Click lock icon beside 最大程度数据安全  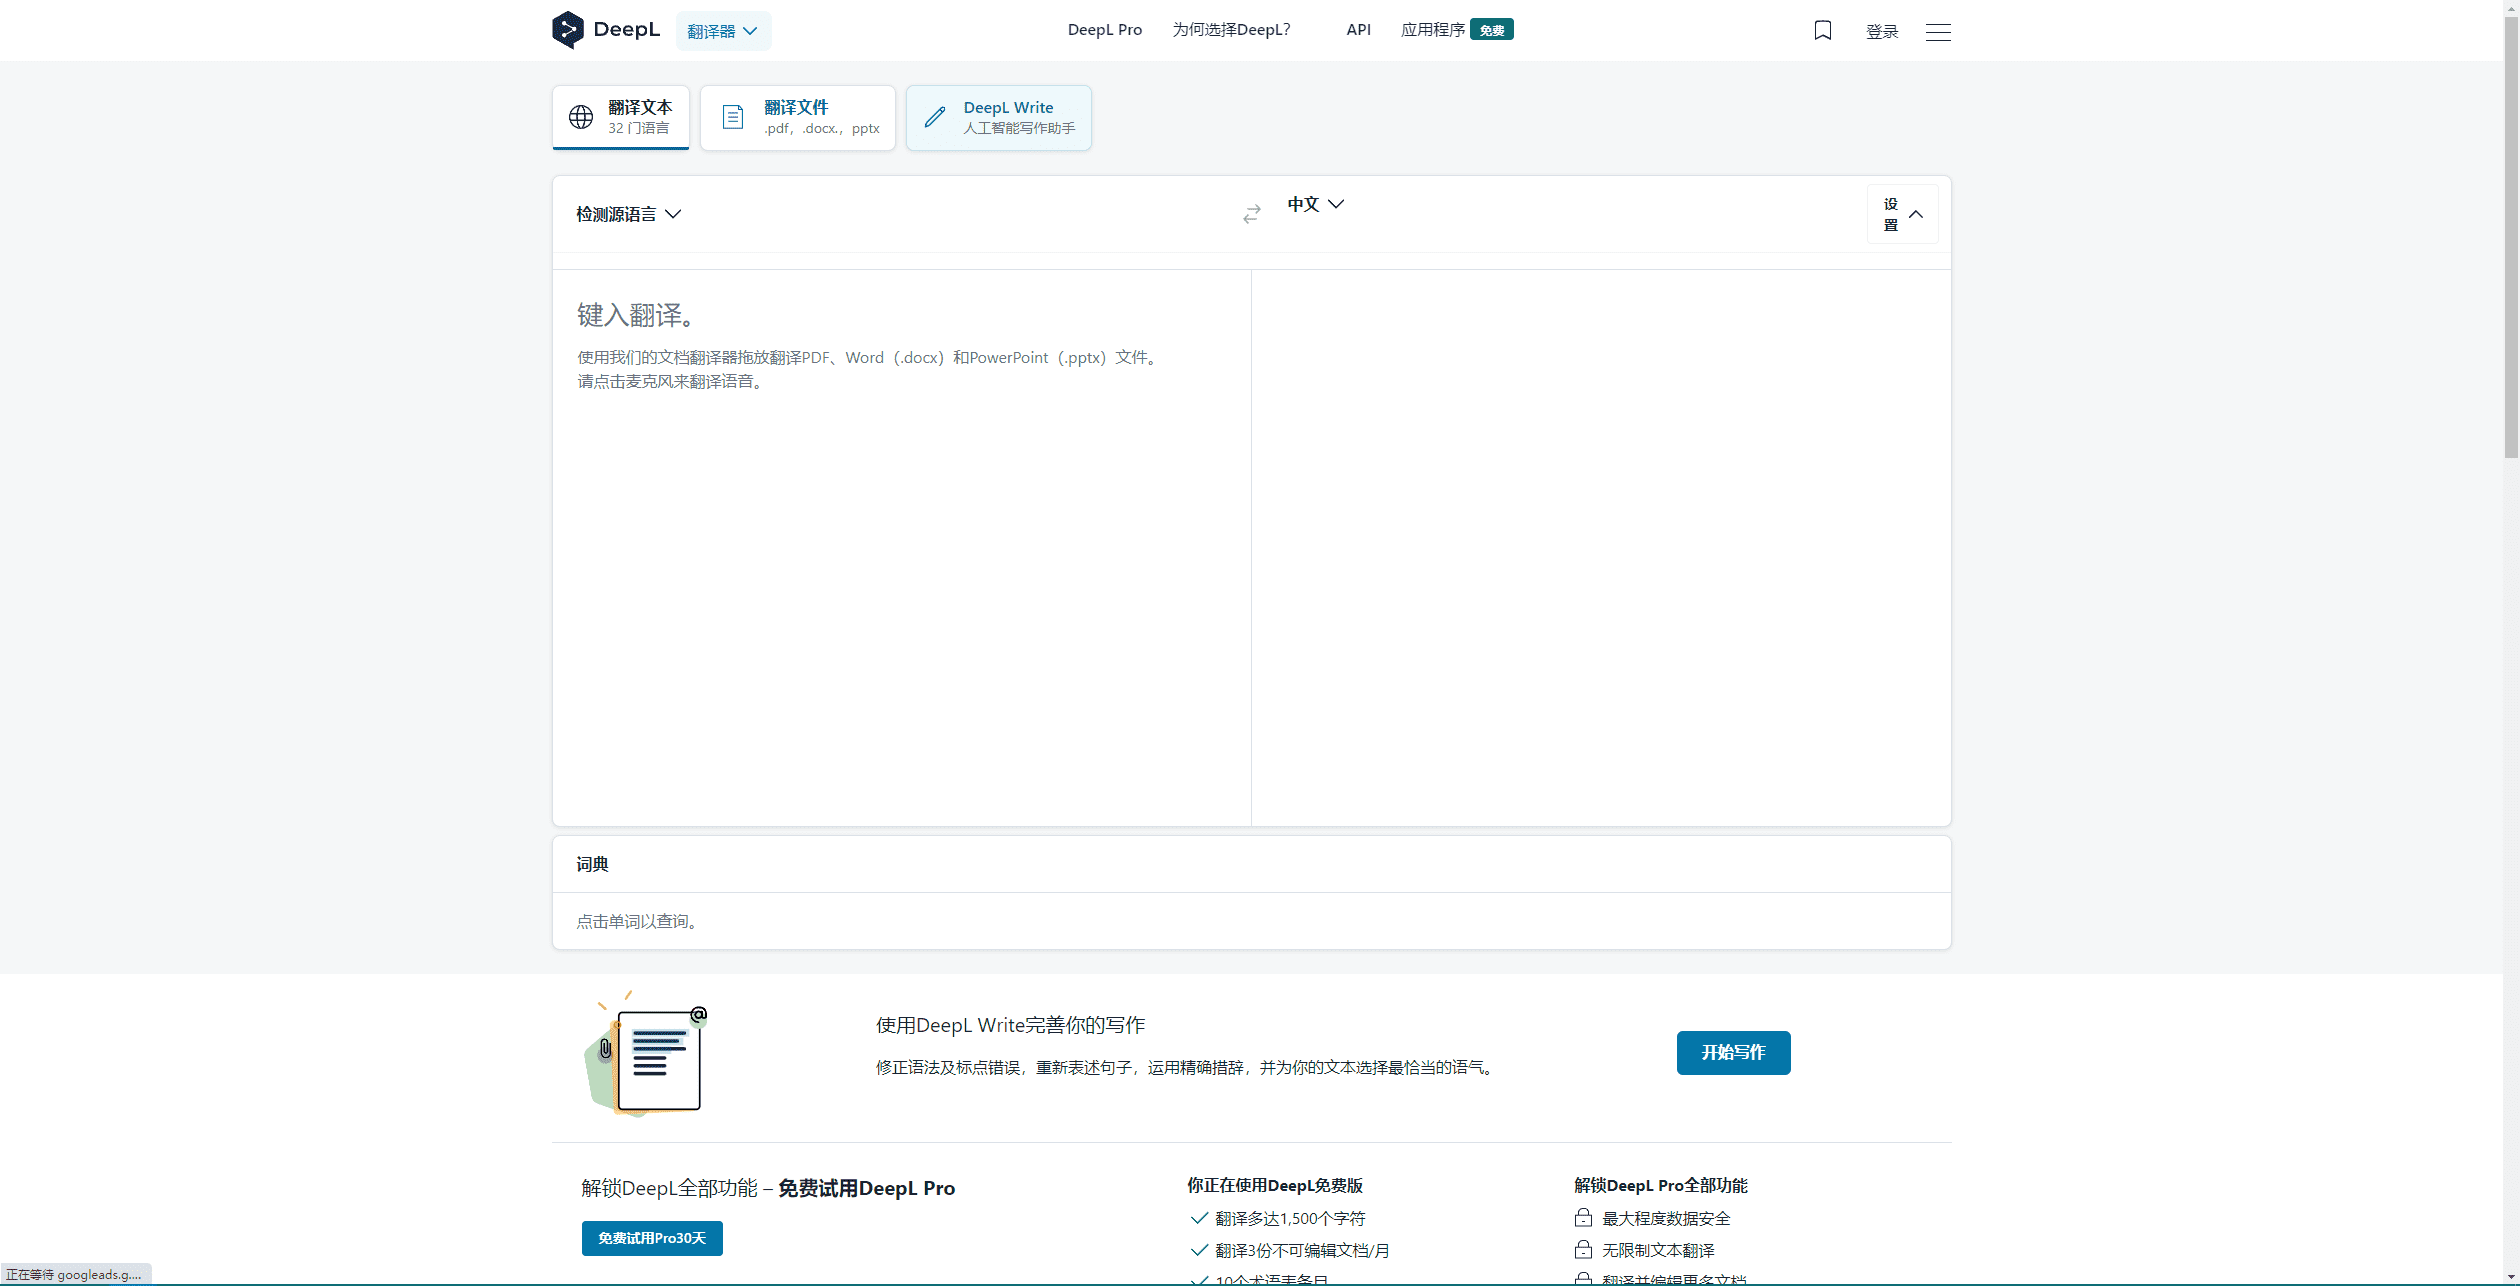tap(1583, 1218)
